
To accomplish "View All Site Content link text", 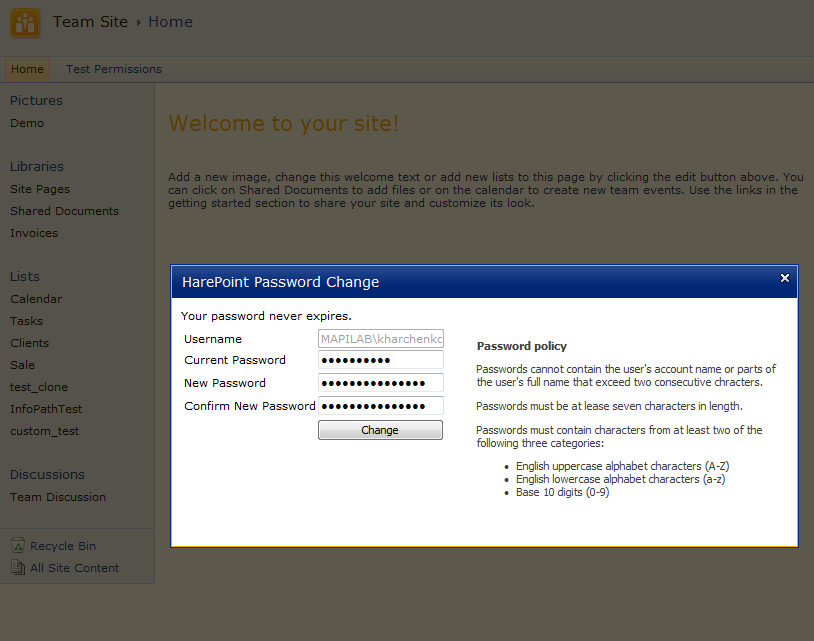I will pyautogui.click(x=74, y=568).
